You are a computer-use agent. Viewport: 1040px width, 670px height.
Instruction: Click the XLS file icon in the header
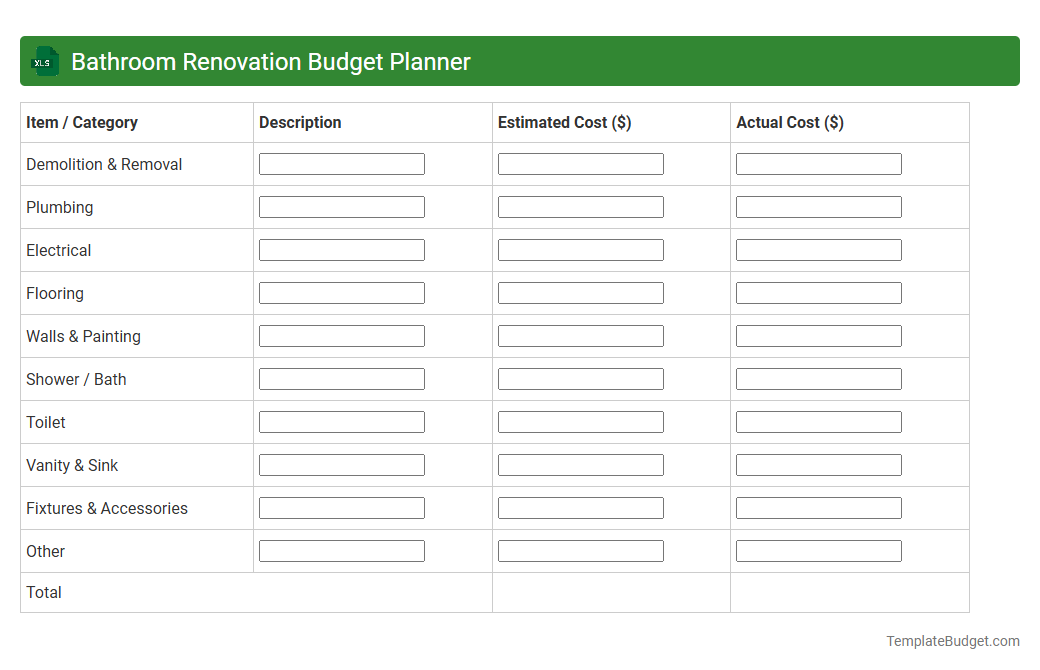(44, 61)
